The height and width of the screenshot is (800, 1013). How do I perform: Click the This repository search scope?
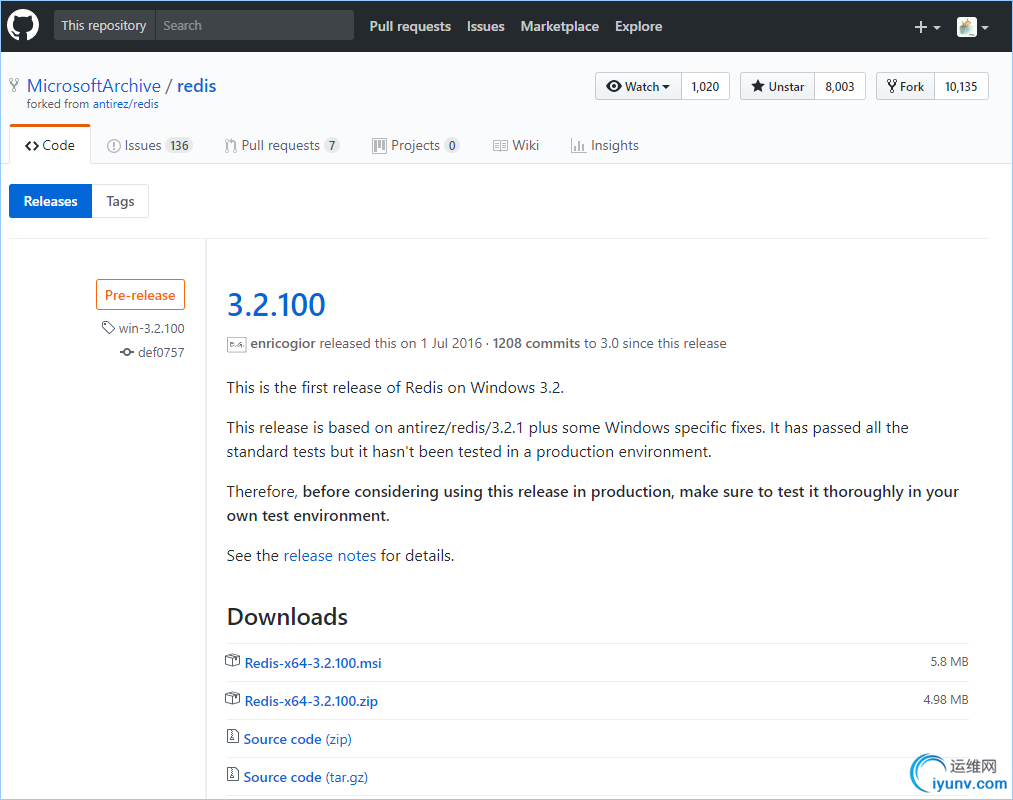point(104,25)
